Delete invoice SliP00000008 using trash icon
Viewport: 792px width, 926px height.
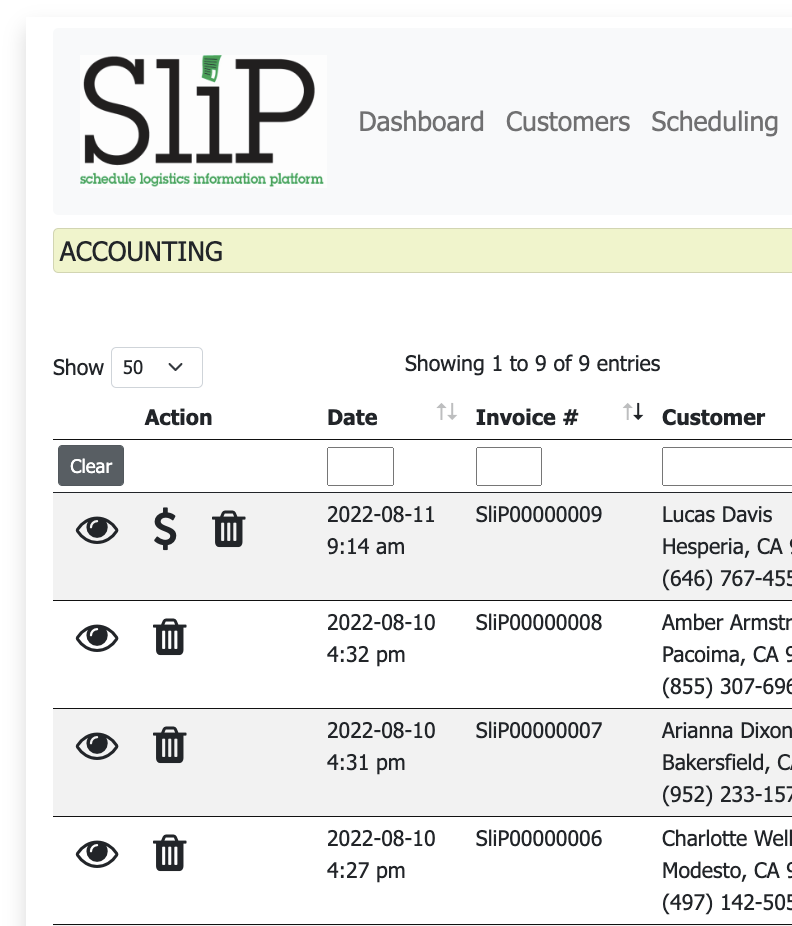click(x=170, y=637)
